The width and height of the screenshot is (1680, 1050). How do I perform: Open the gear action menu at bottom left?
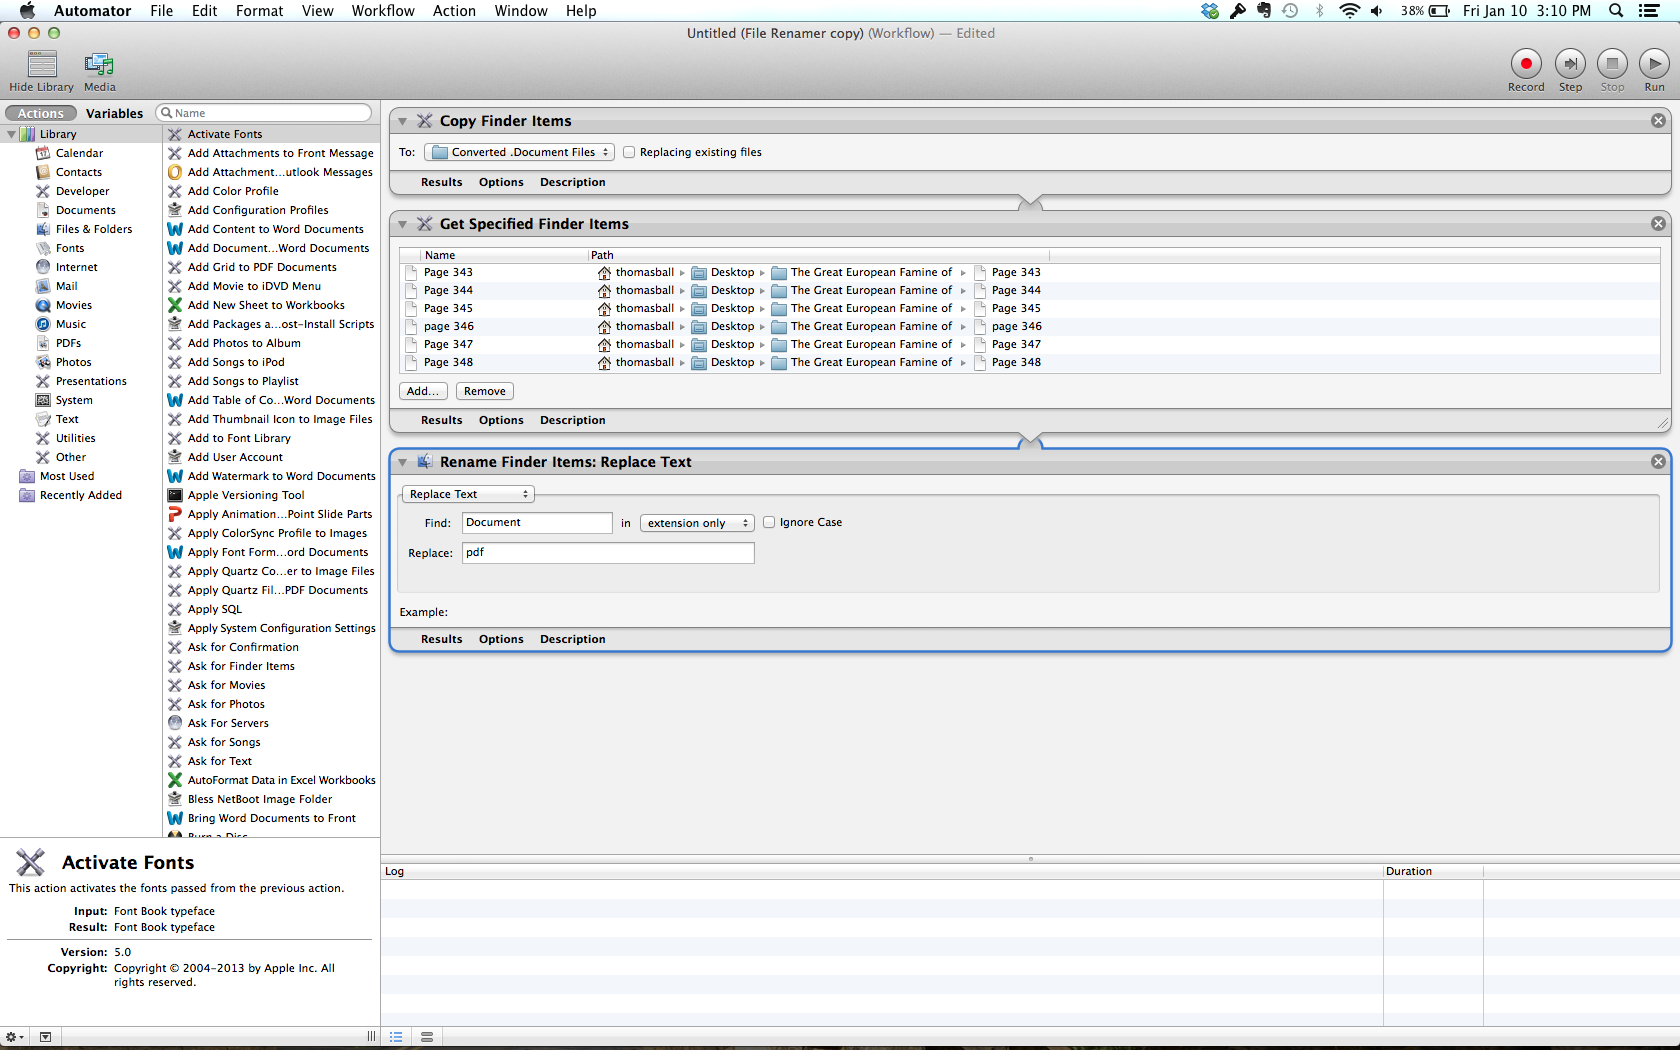coord(14,1037)
